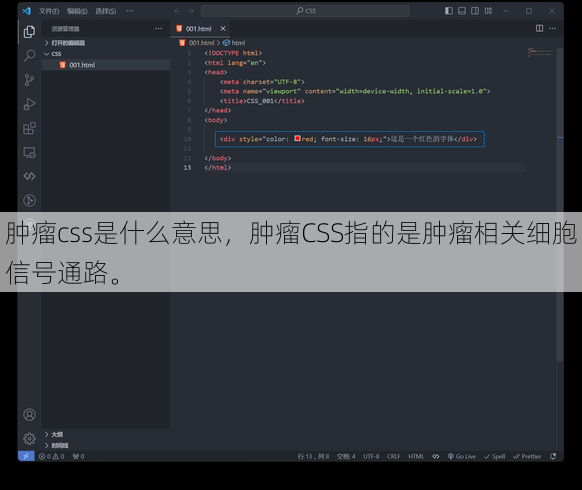Expand the 大纲 outline section

(106, 434)
